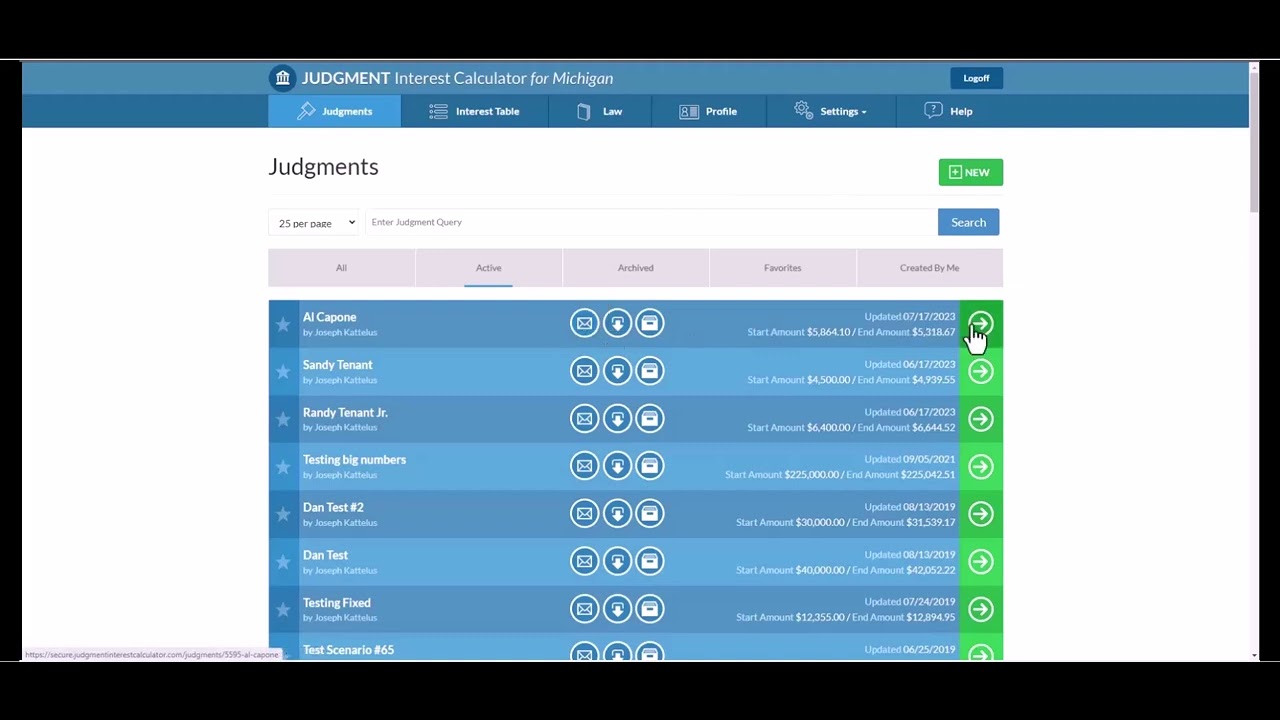Expand the Settings menu
The height and width of the screenshot is (720, 1280).
click(x=830, y=111)
